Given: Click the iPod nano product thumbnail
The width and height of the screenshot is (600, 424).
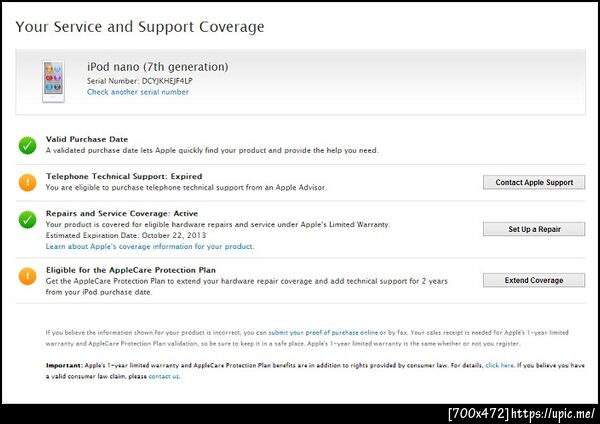Looking at the screenshot, I should pos(53,80).
